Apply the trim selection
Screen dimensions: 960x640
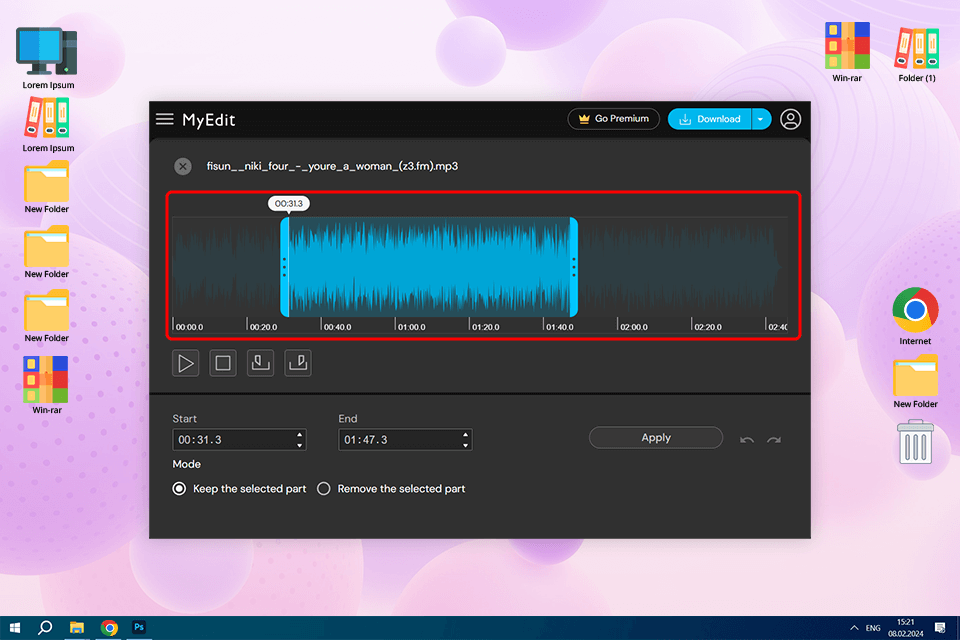(x=655, y=438)
